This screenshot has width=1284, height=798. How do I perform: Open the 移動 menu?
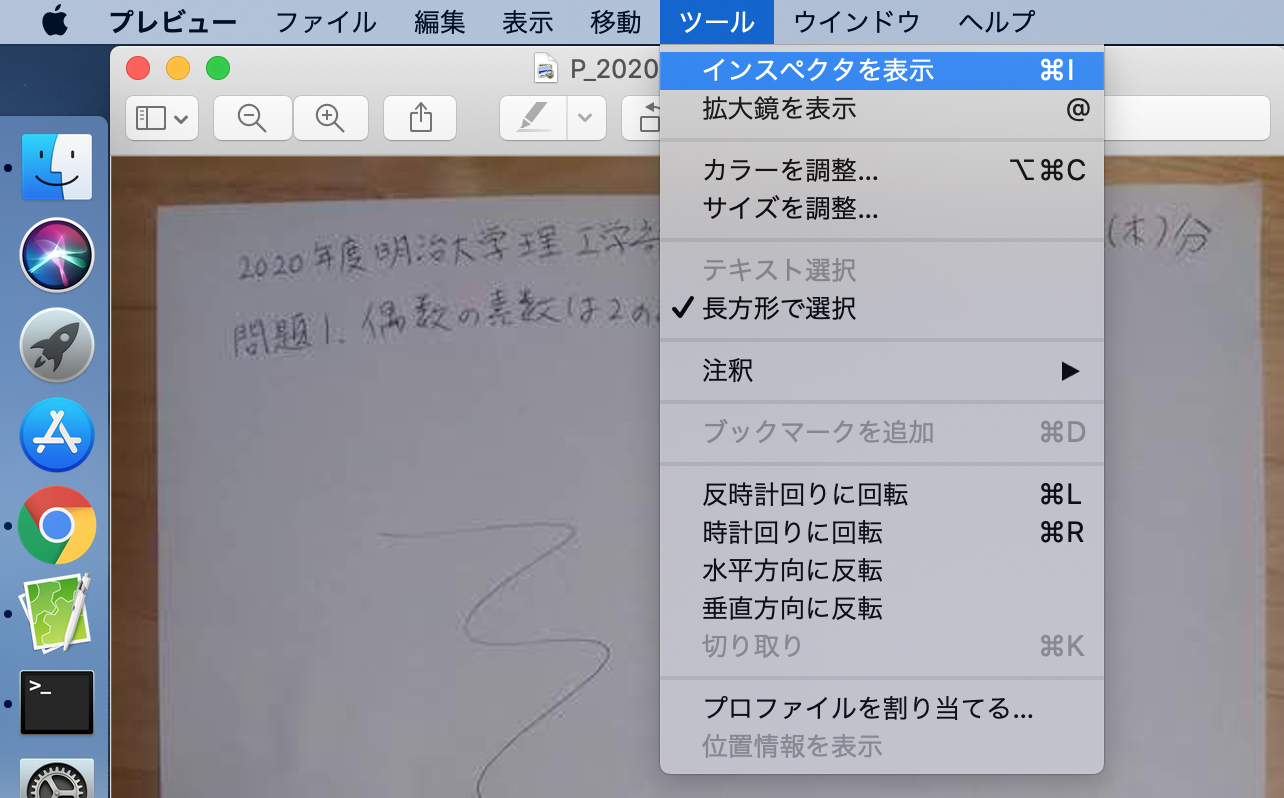[x=616, y=22]
